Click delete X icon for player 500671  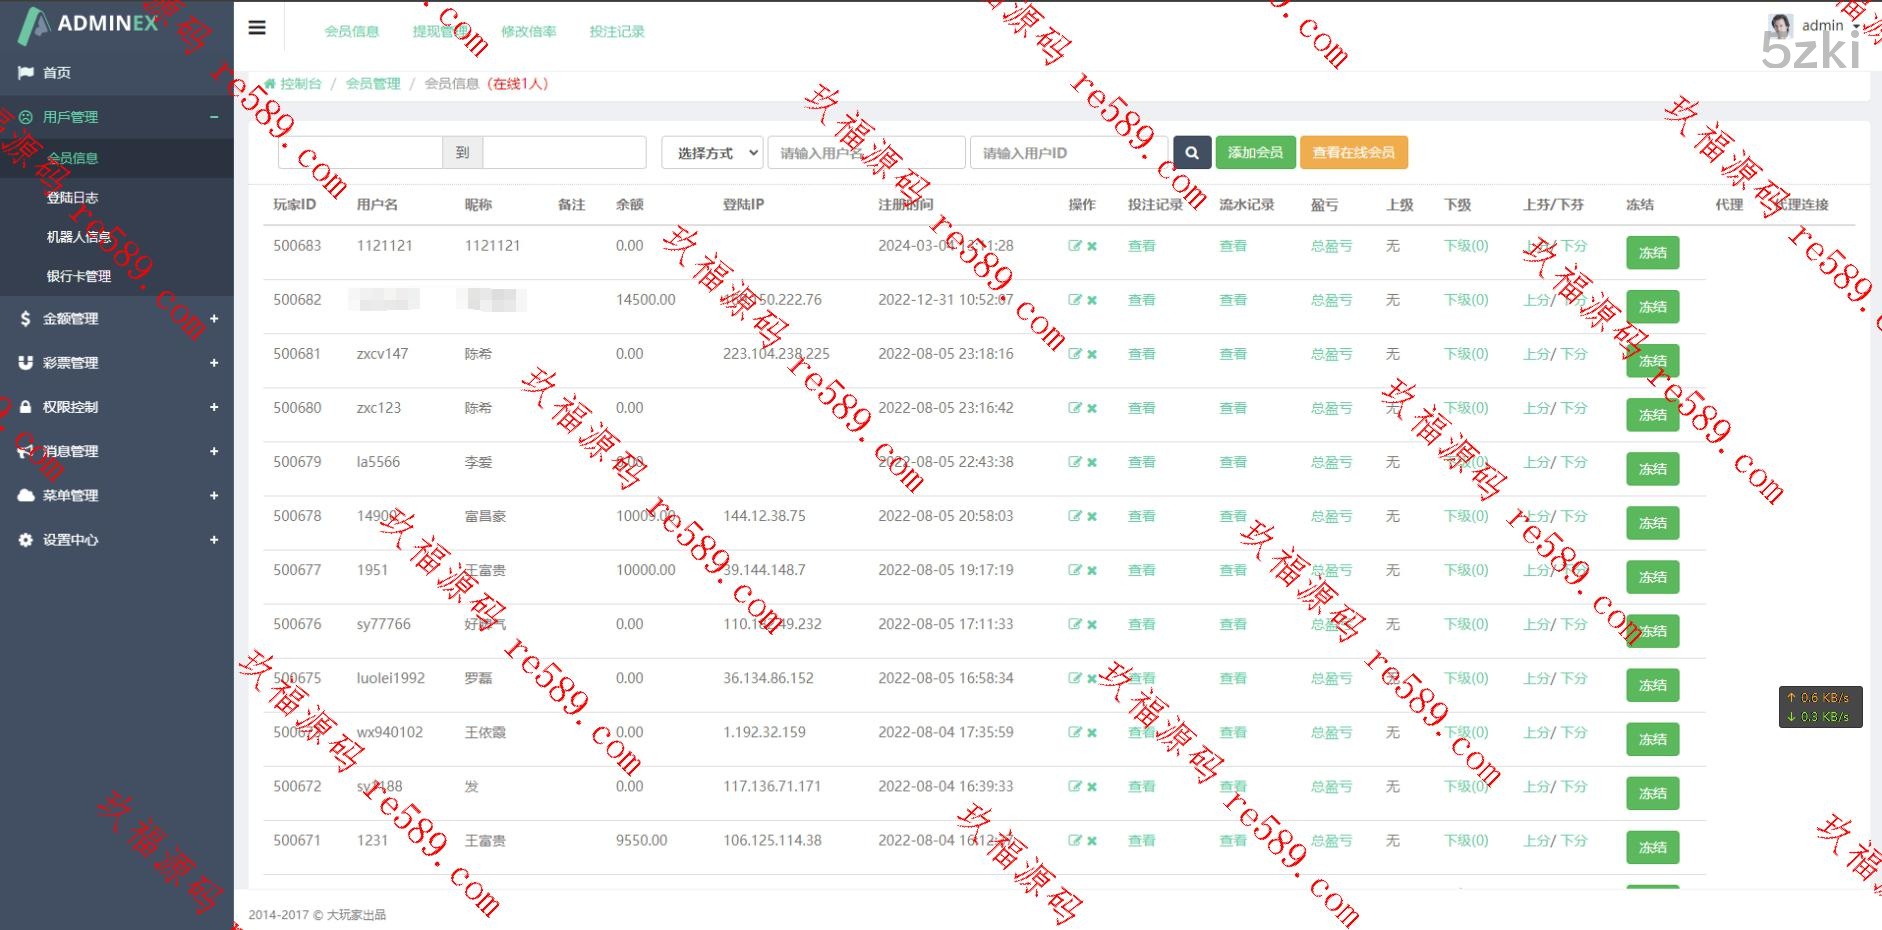pos(1092,841)
